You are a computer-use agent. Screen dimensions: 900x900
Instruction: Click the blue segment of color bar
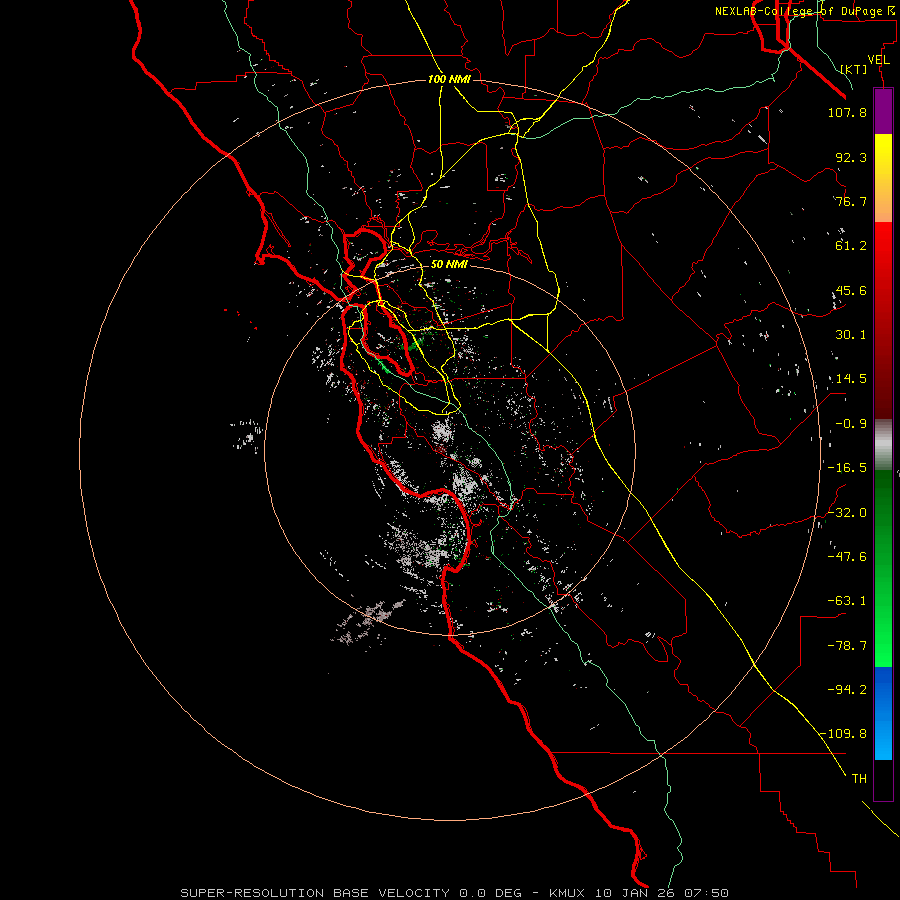(883, 713)
